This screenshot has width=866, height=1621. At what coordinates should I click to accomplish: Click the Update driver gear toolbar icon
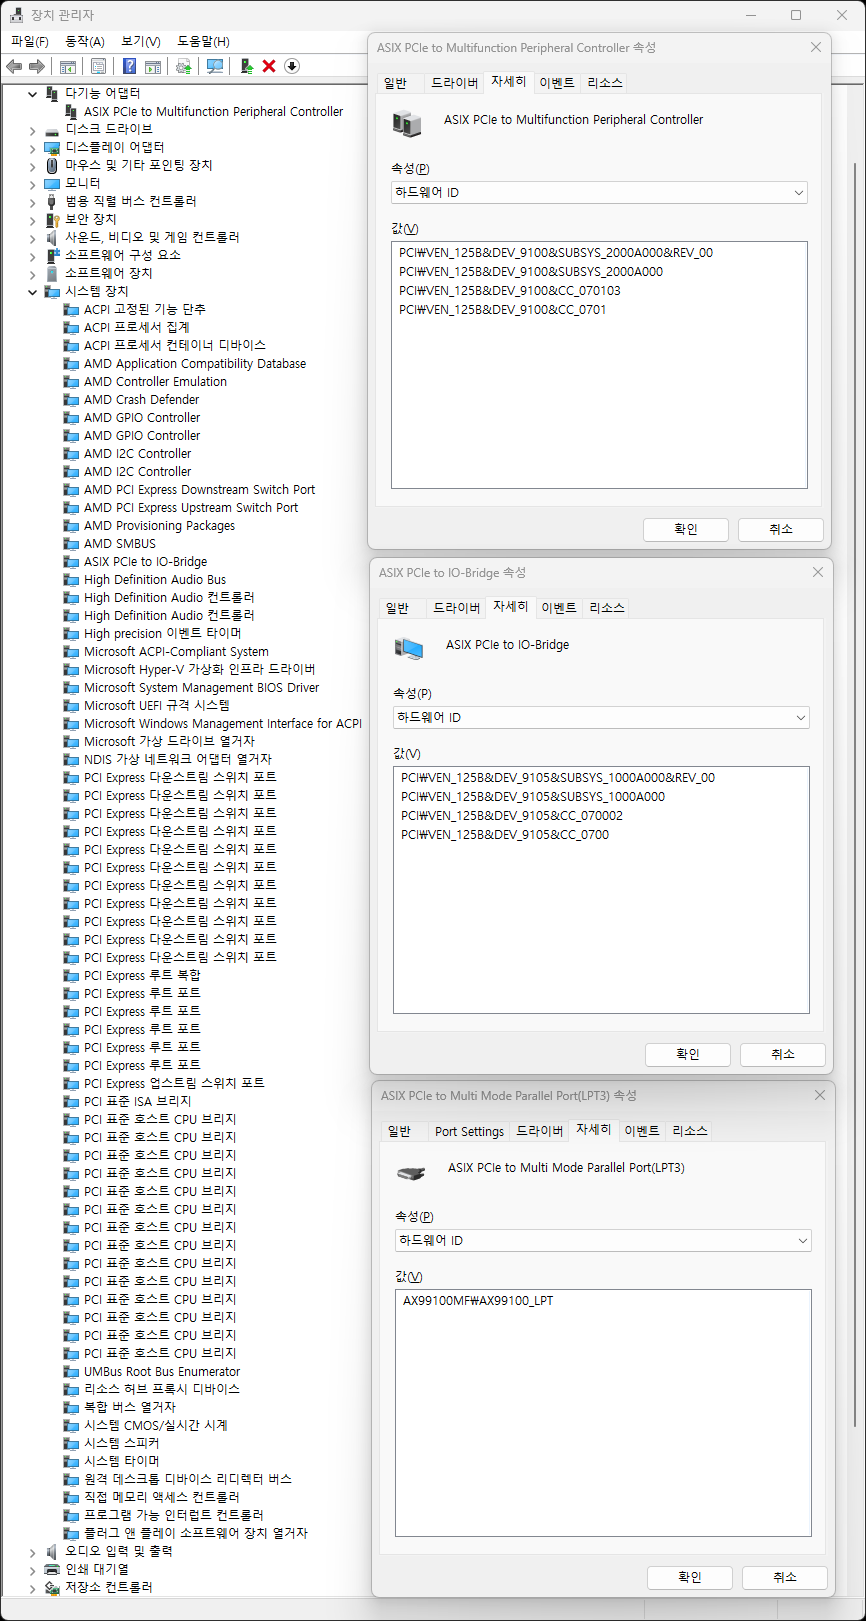(183, 66)
